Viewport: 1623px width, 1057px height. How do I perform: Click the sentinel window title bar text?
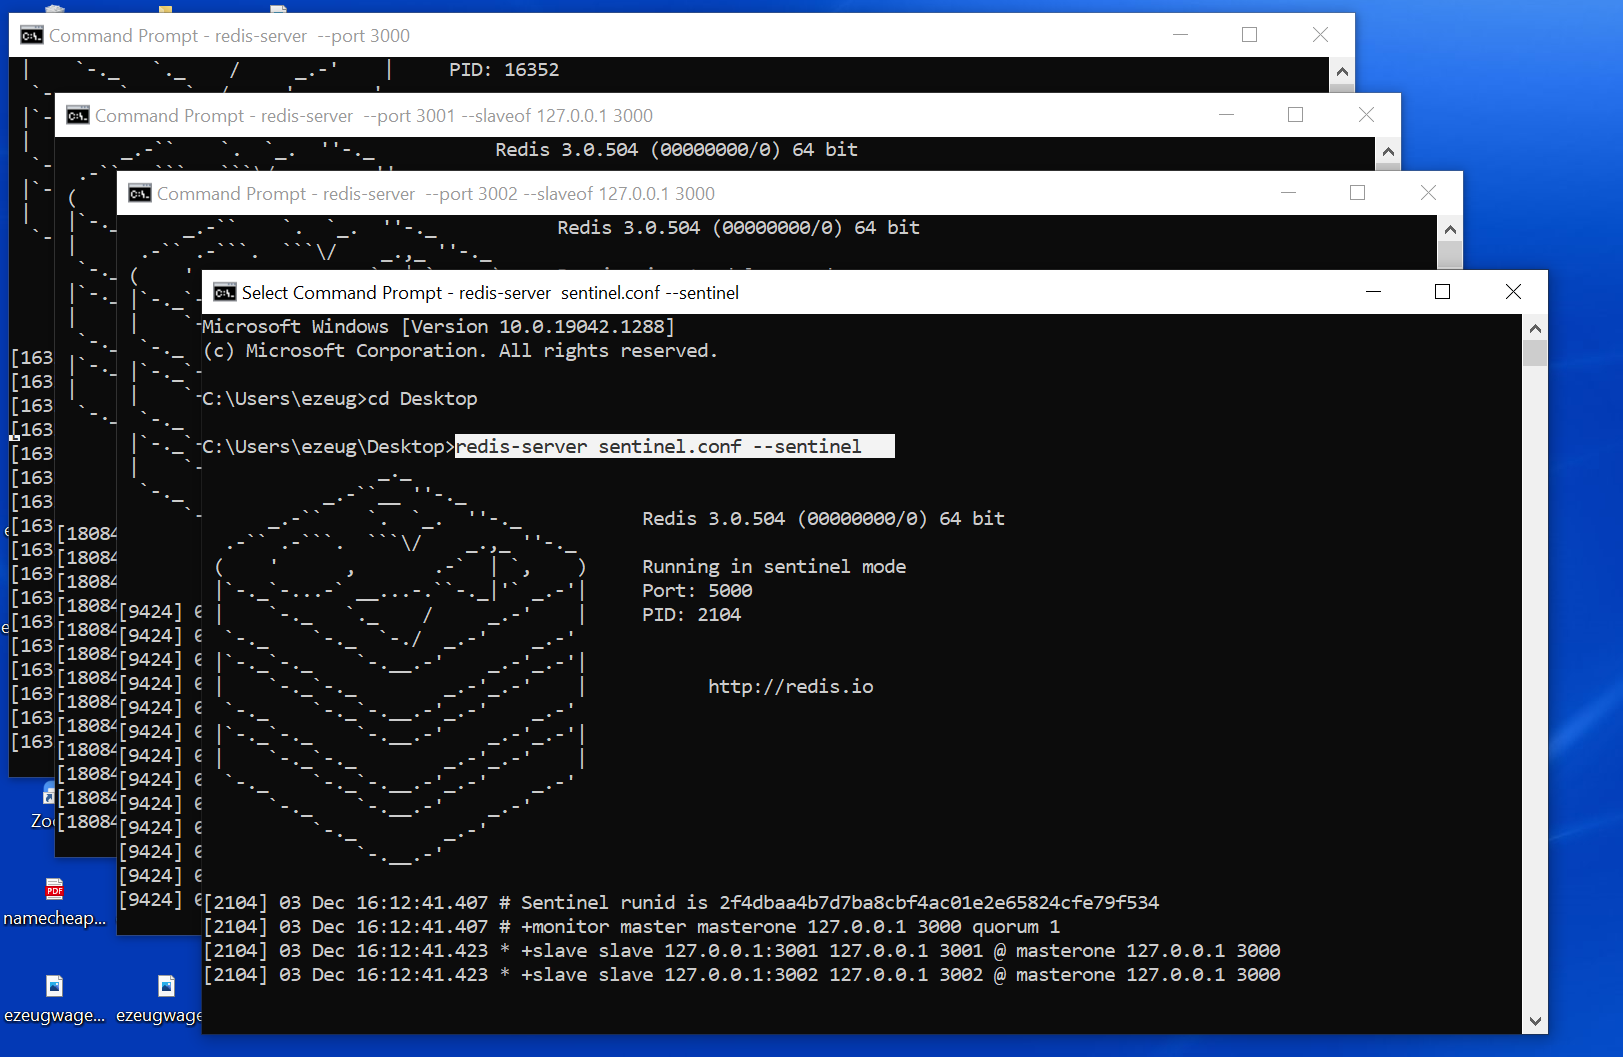(490, 293)
